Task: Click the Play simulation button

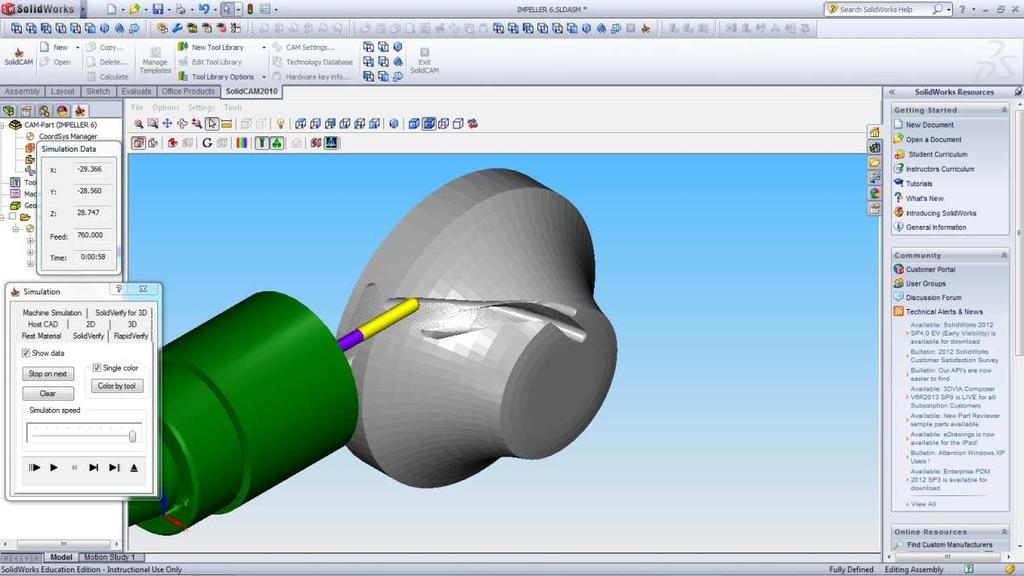Action: [x=54, y=468]
